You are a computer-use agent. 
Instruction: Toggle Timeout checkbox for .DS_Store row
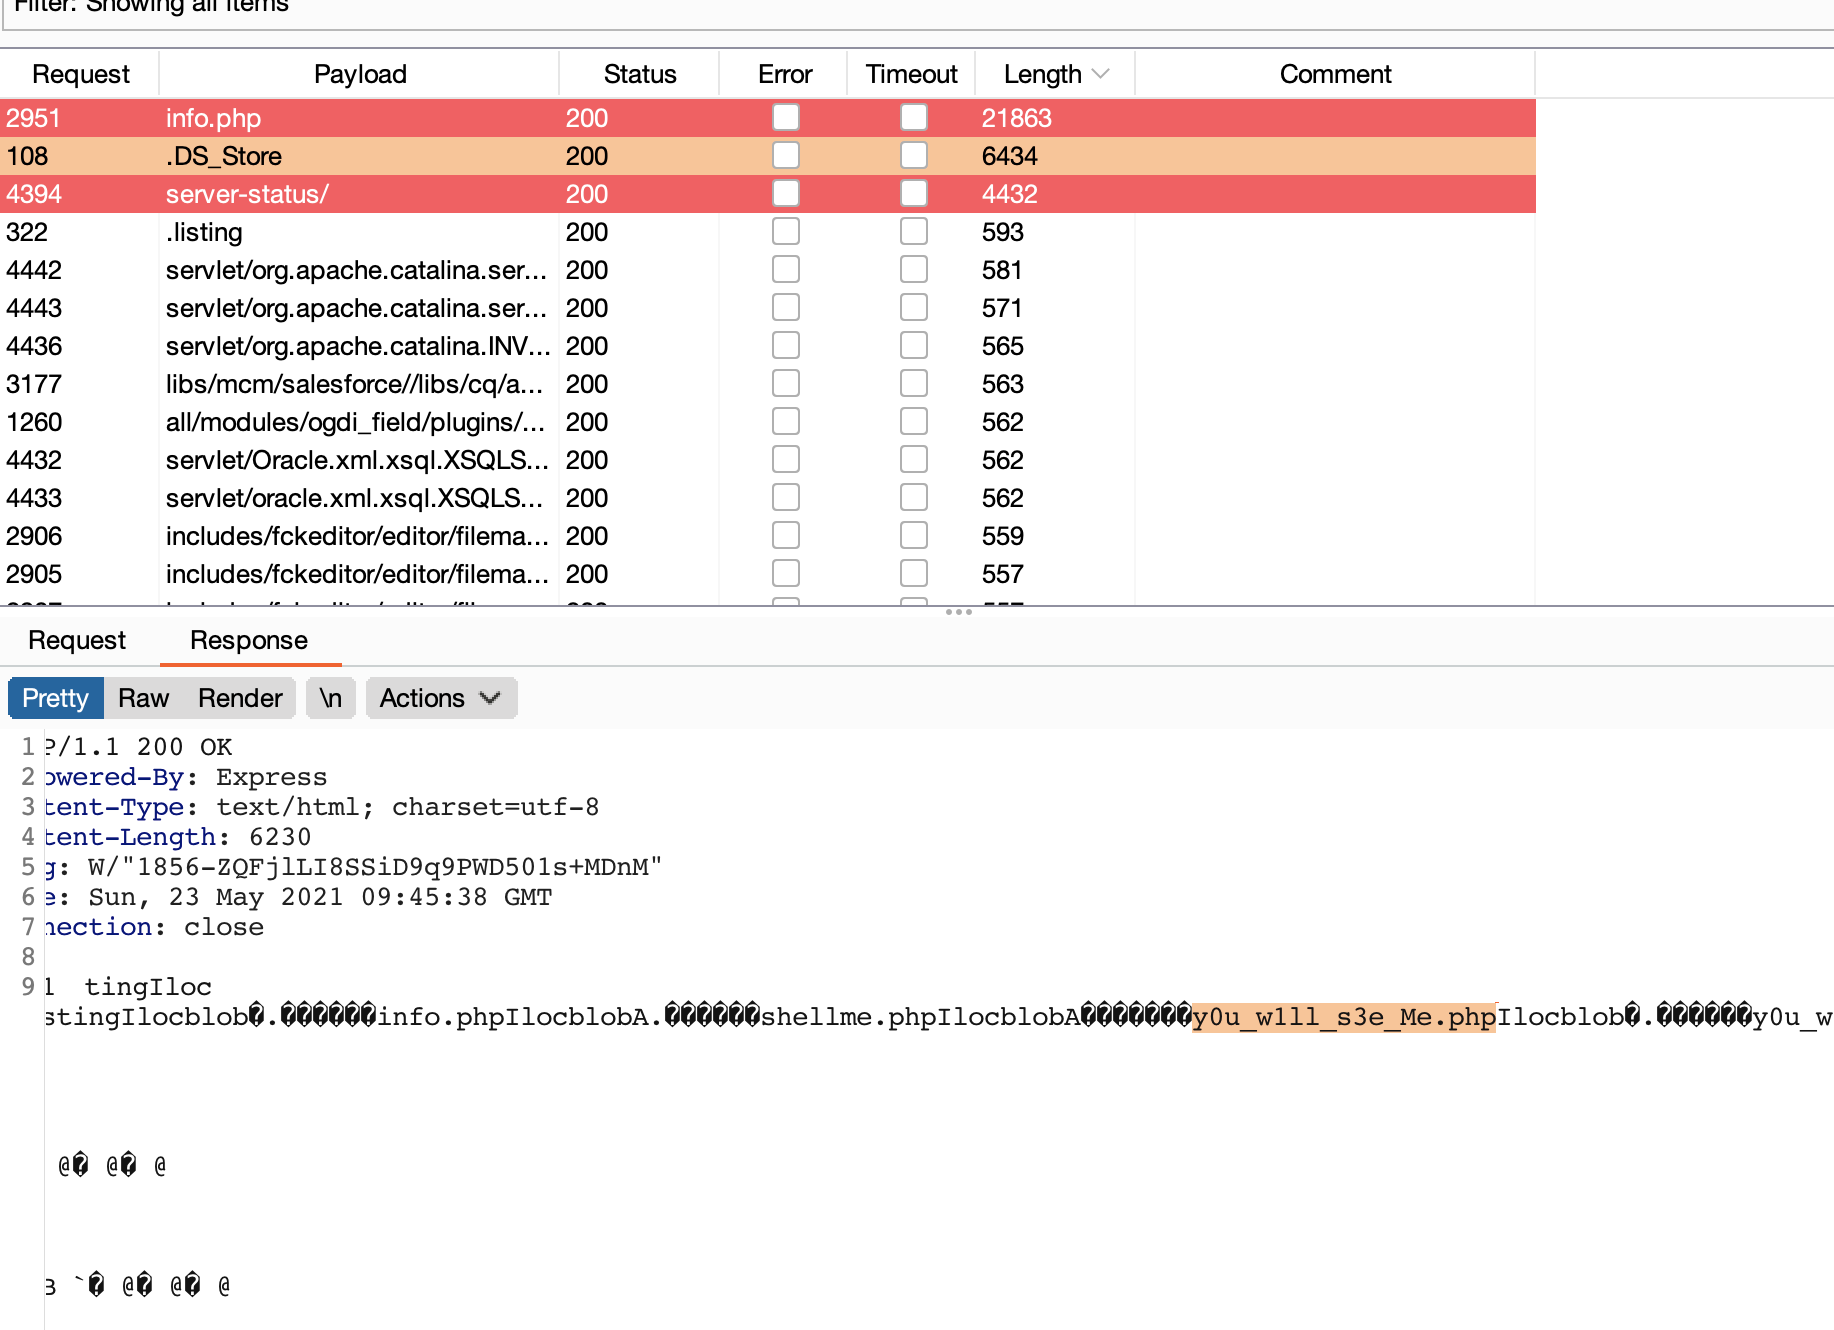point(914,155)
